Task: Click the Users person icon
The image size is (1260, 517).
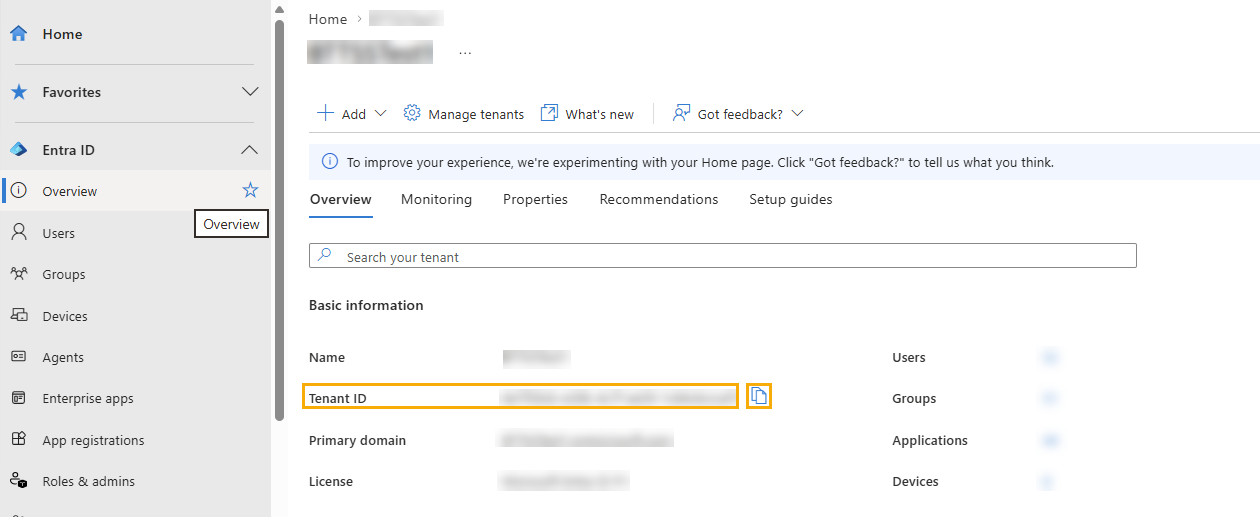Action: coord(19,233)
